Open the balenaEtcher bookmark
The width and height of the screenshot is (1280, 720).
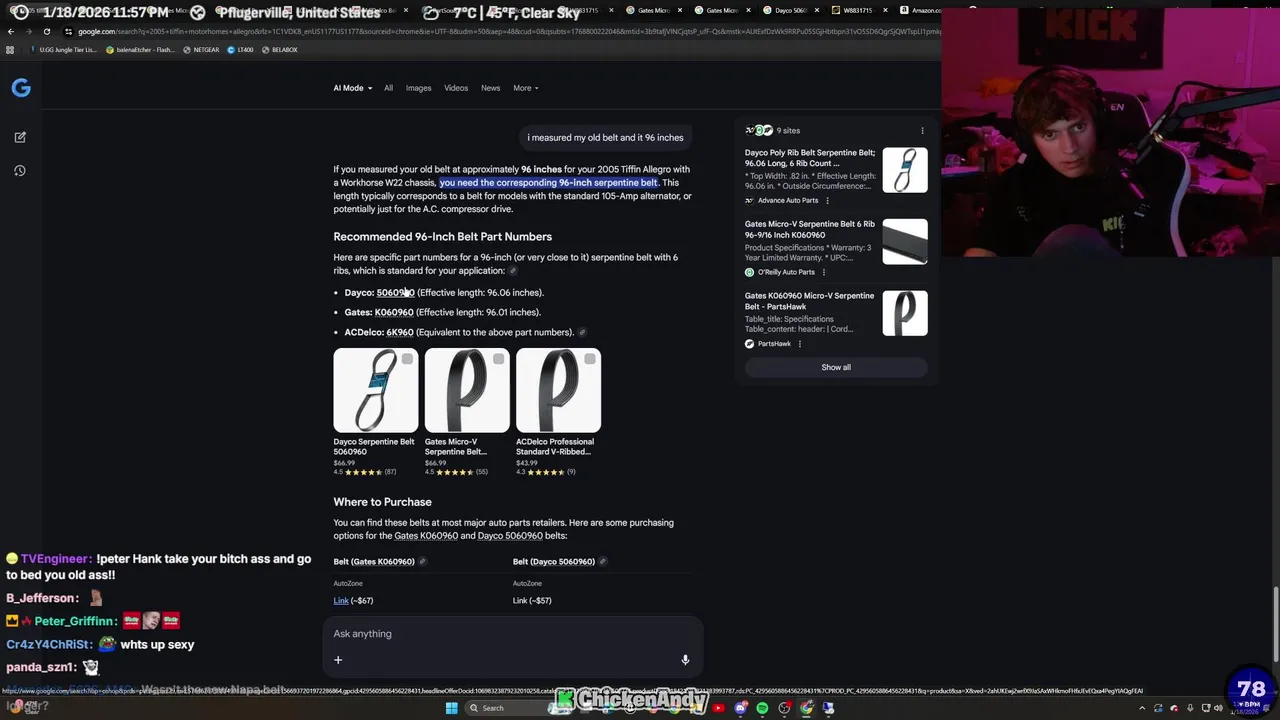click(x=140, y=50)
